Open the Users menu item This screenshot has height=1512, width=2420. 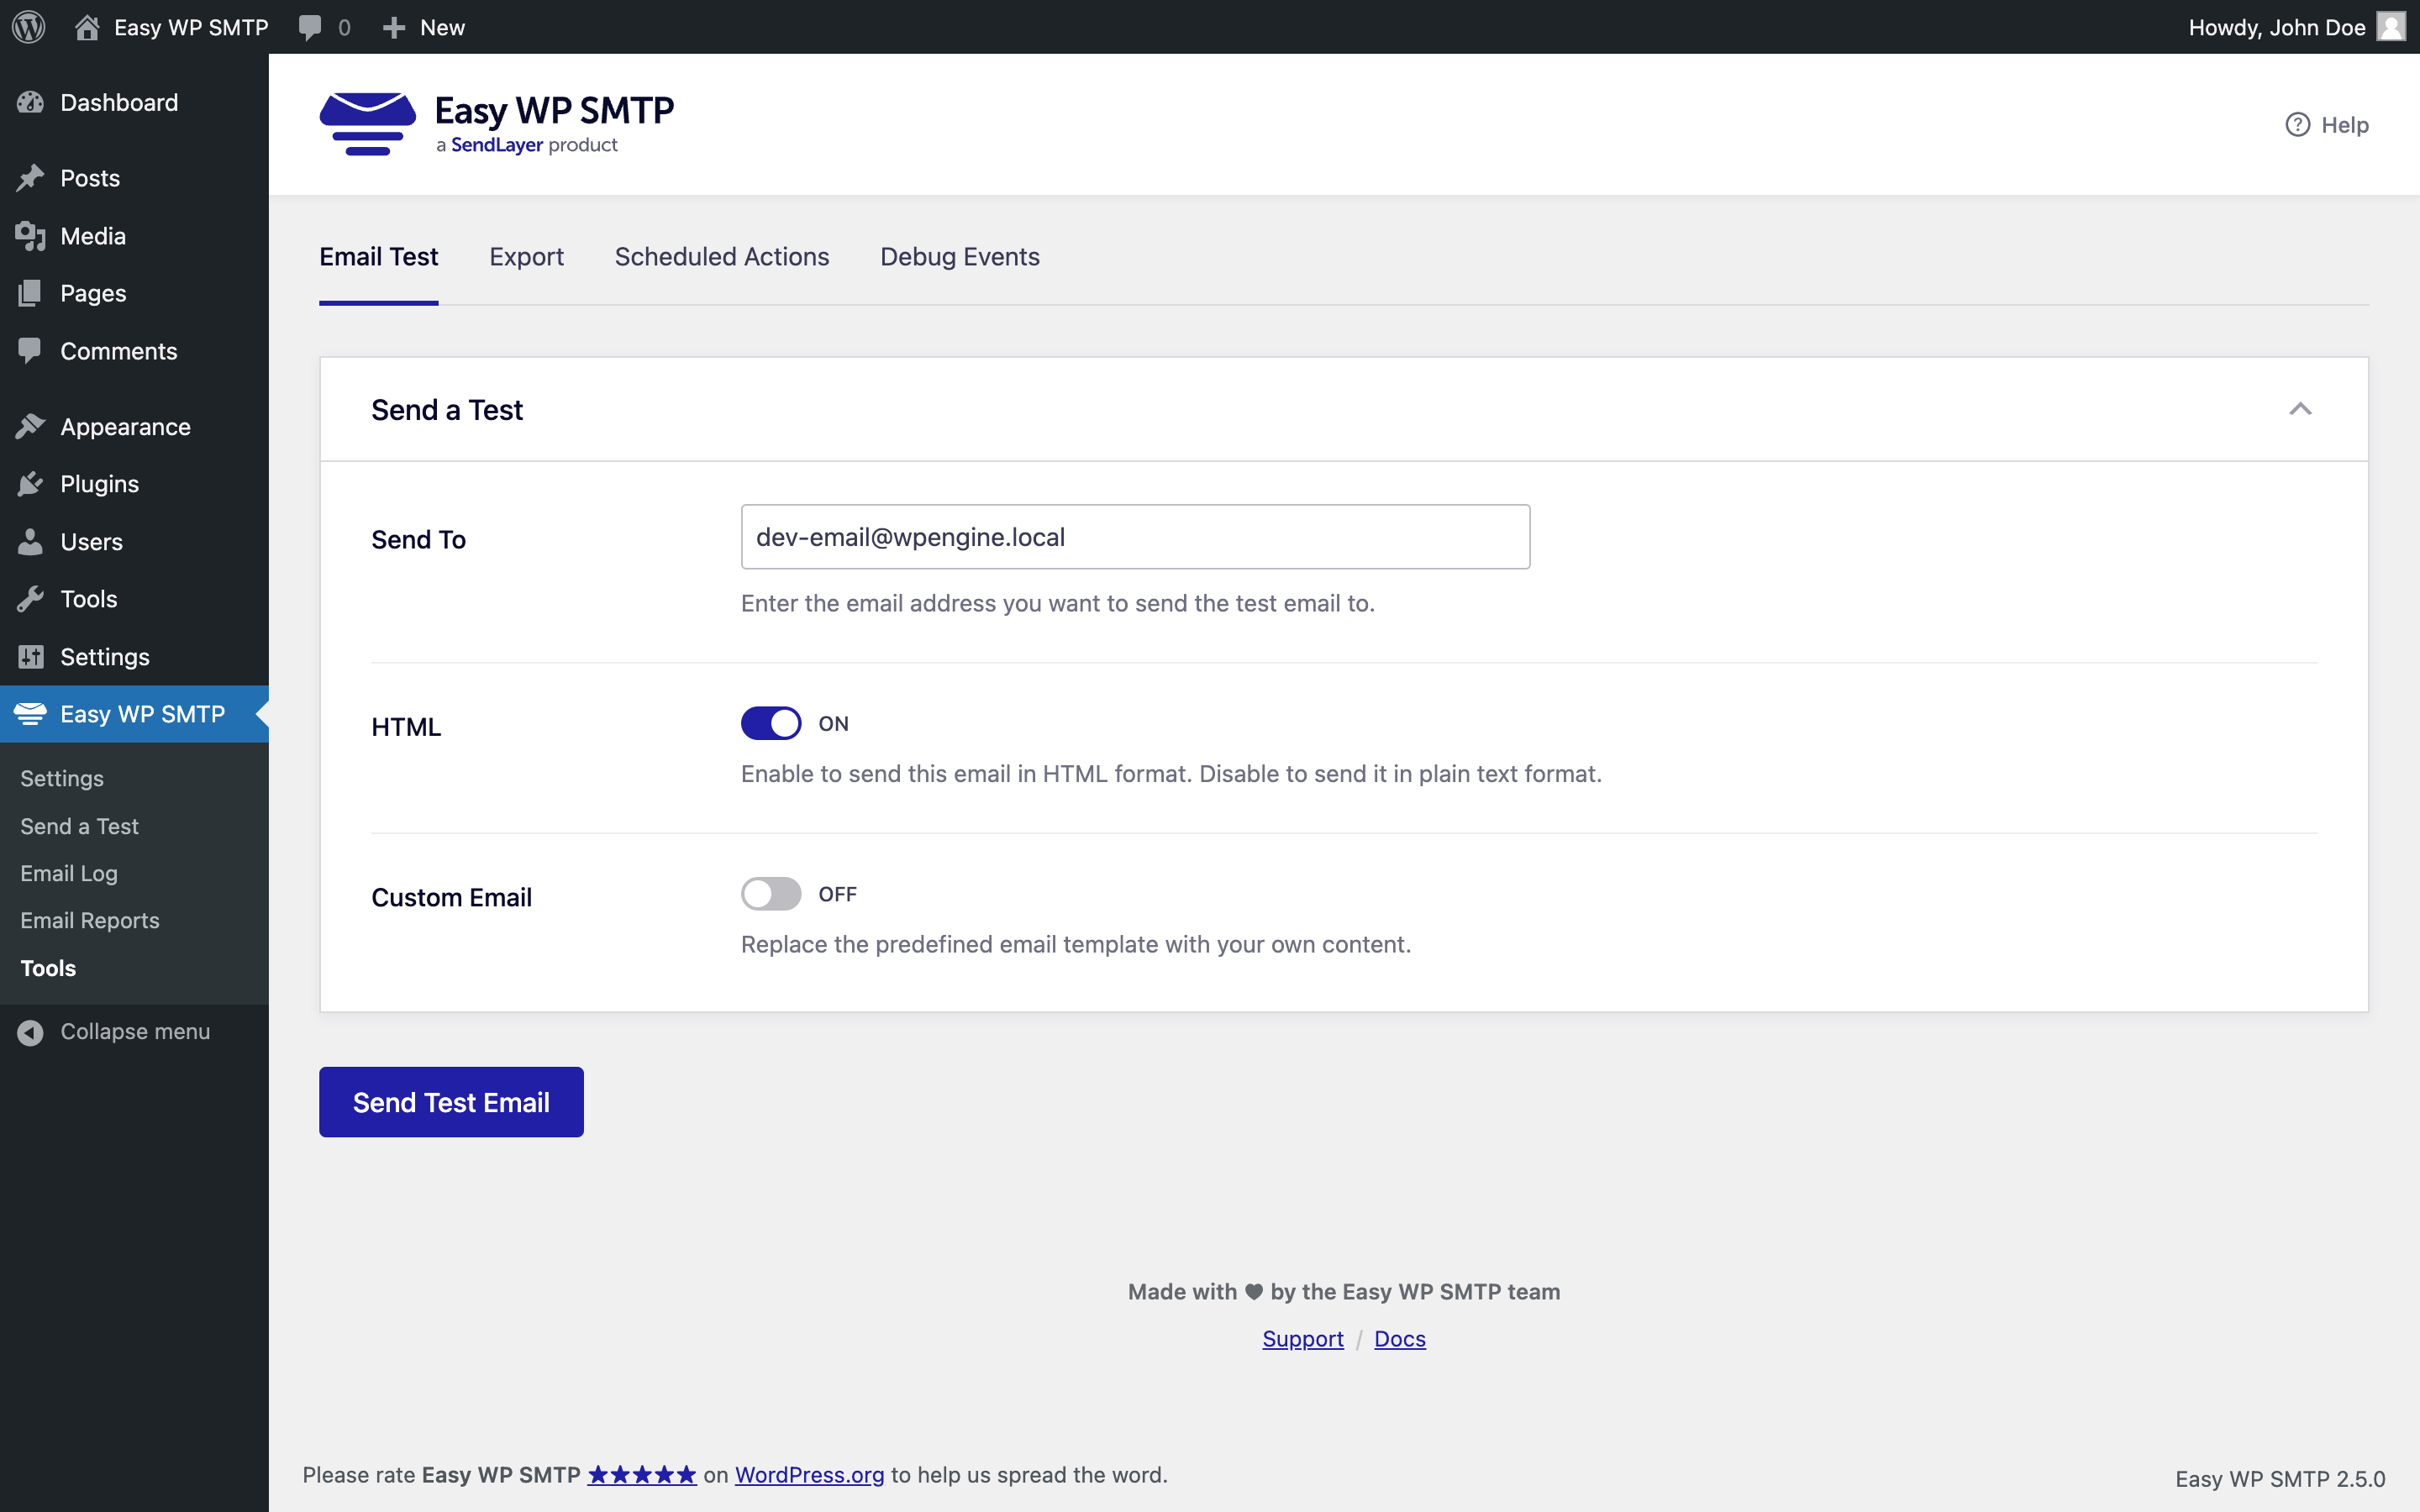pos(134,542)
